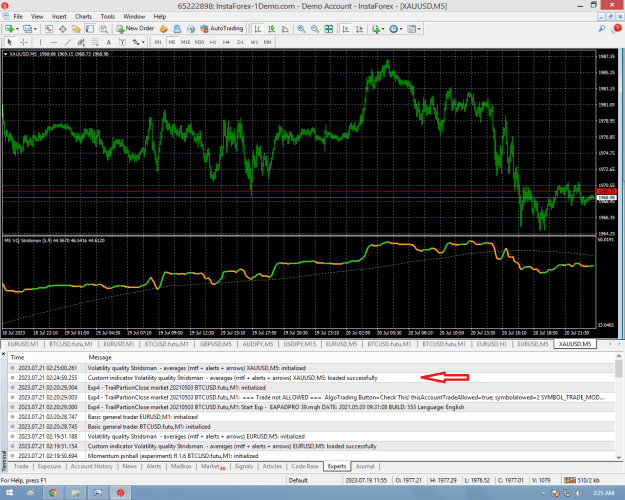The image size is (625, 500).
Task: Tile chart windows with grid icon
Action: point(328,29)
